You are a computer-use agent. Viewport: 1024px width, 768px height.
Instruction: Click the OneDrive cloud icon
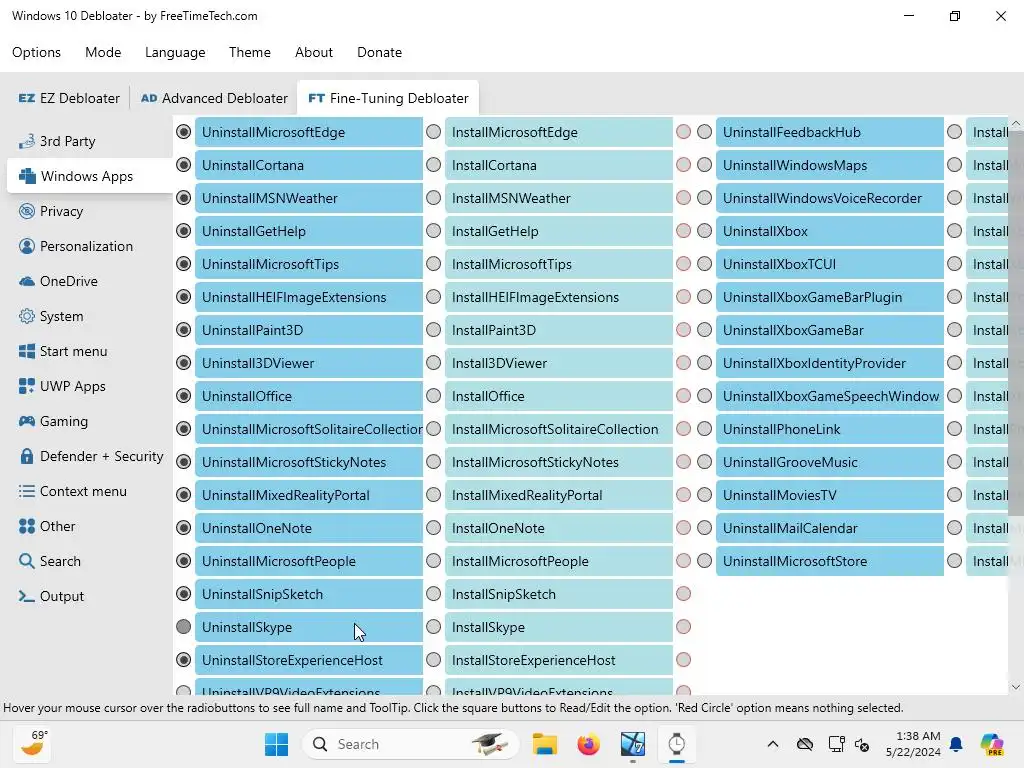(x=27, y=281)
